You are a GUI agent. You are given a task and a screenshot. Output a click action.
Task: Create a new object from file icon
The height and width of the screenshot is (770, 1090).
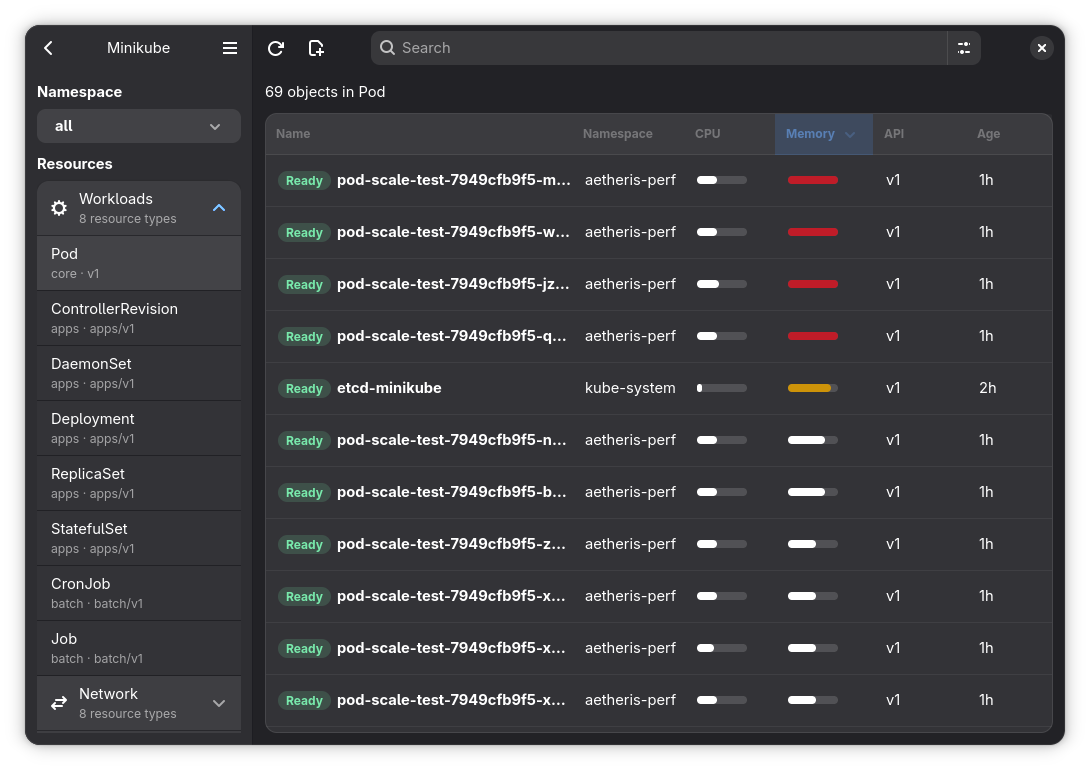316,48
